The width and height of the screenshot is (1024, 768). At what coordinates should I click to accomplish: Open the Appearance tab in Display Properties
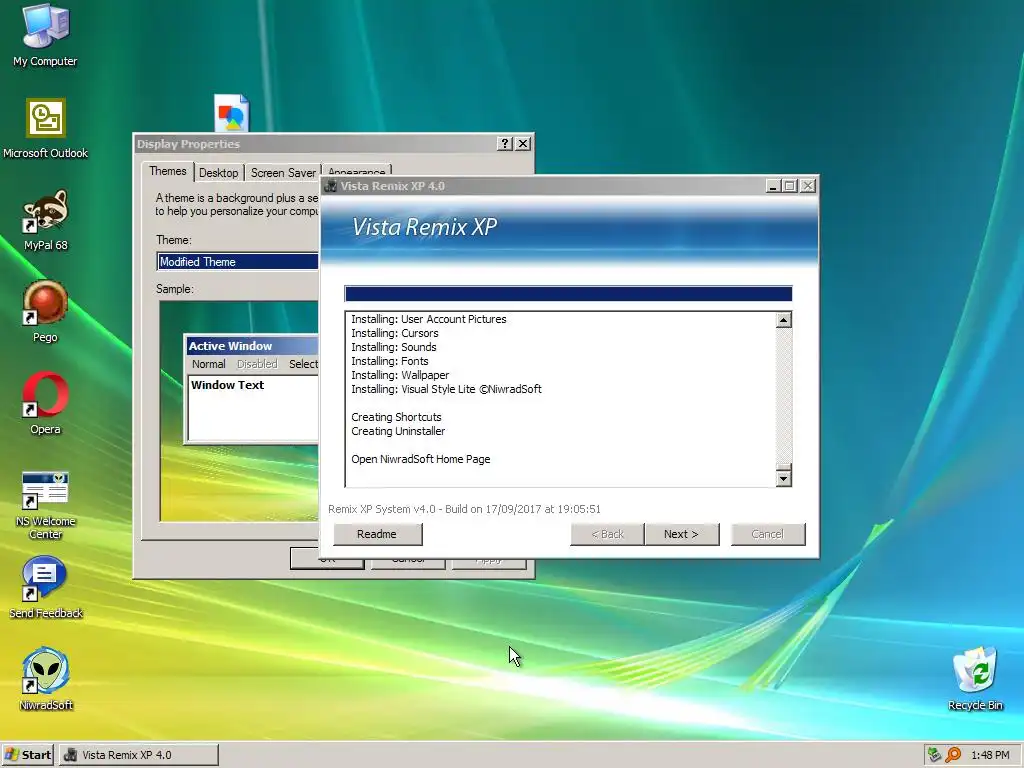[x=357, y=170]
